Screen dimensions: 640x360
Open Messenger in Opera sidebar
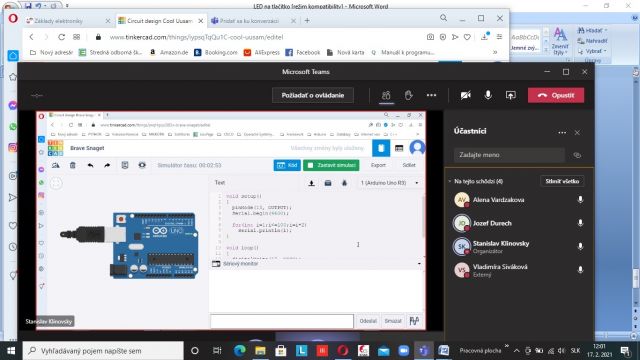coord(13,106)
